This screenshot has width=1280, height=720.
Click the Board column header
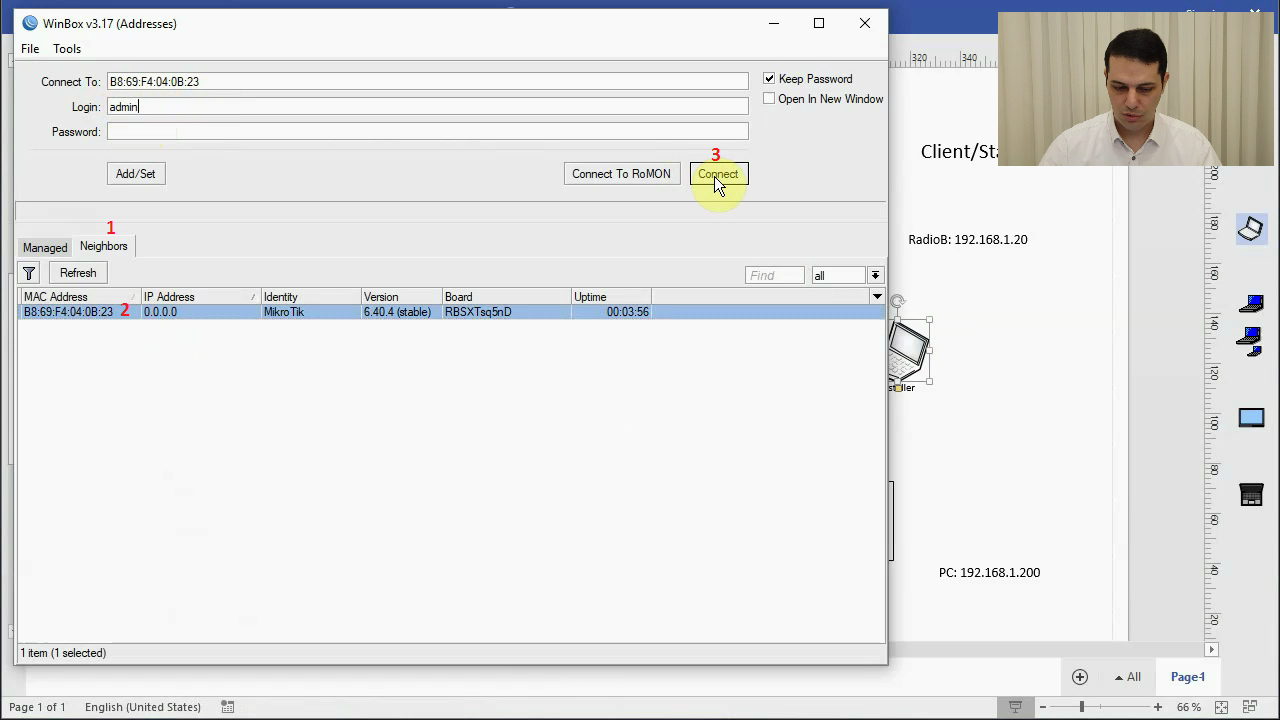coord(507,297)
